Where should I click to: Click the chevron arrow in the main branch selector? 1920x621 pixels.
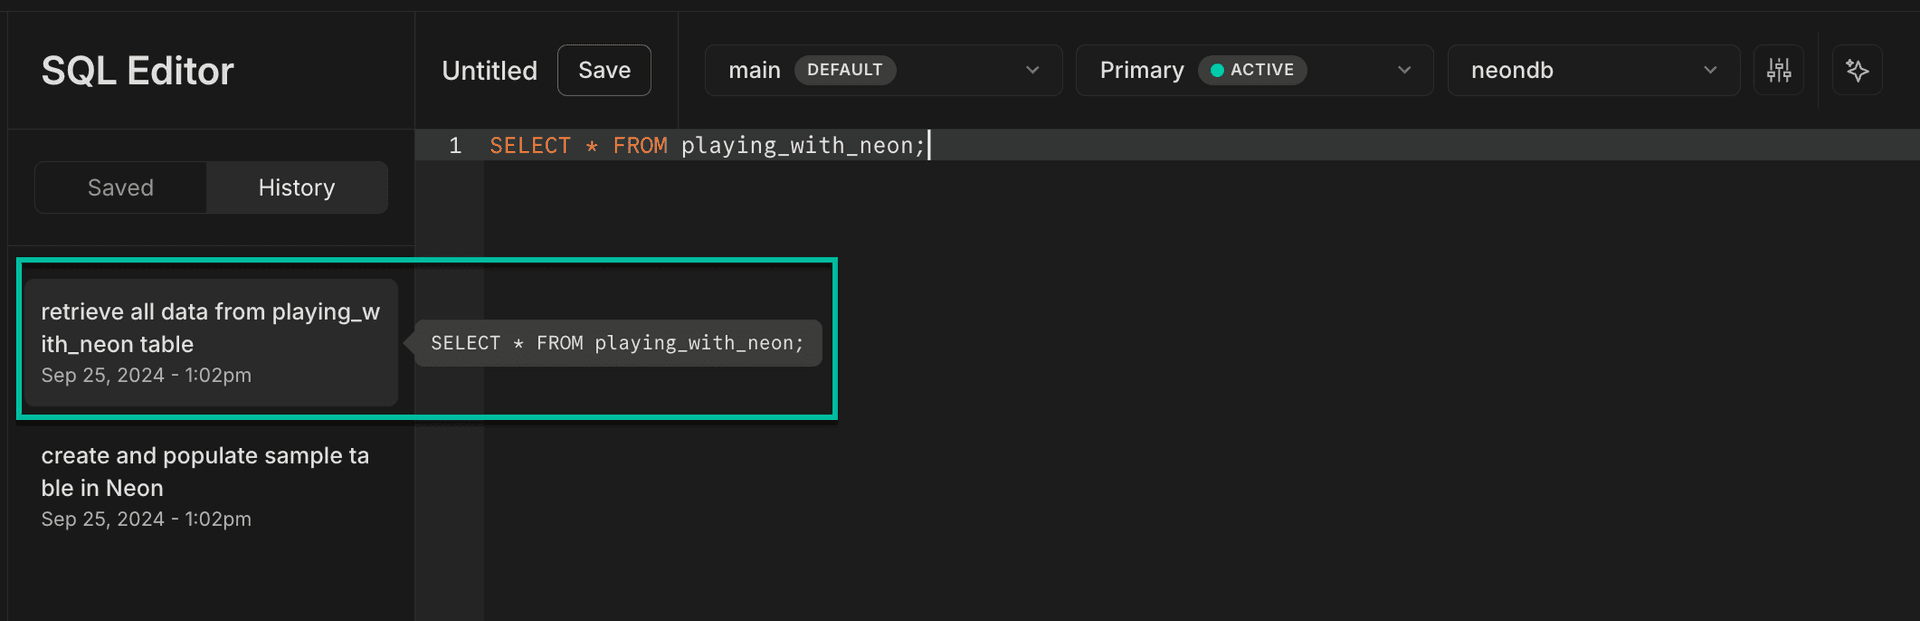1032,70
